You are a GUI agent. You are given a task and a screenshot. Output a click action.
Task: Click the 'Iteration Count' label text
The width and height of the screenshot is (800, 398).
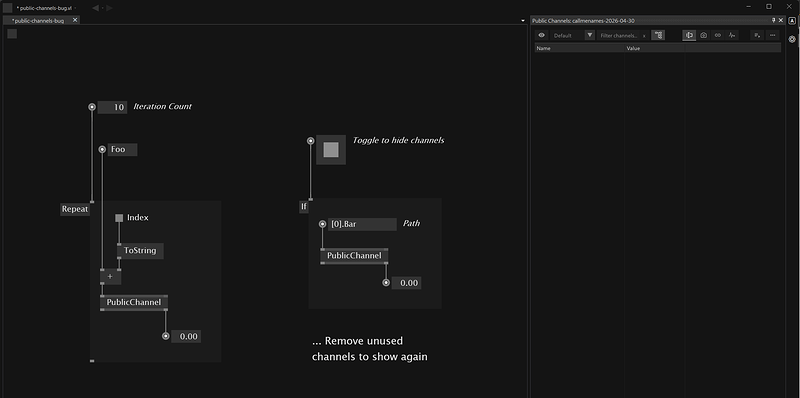click(x=162, y=107)
